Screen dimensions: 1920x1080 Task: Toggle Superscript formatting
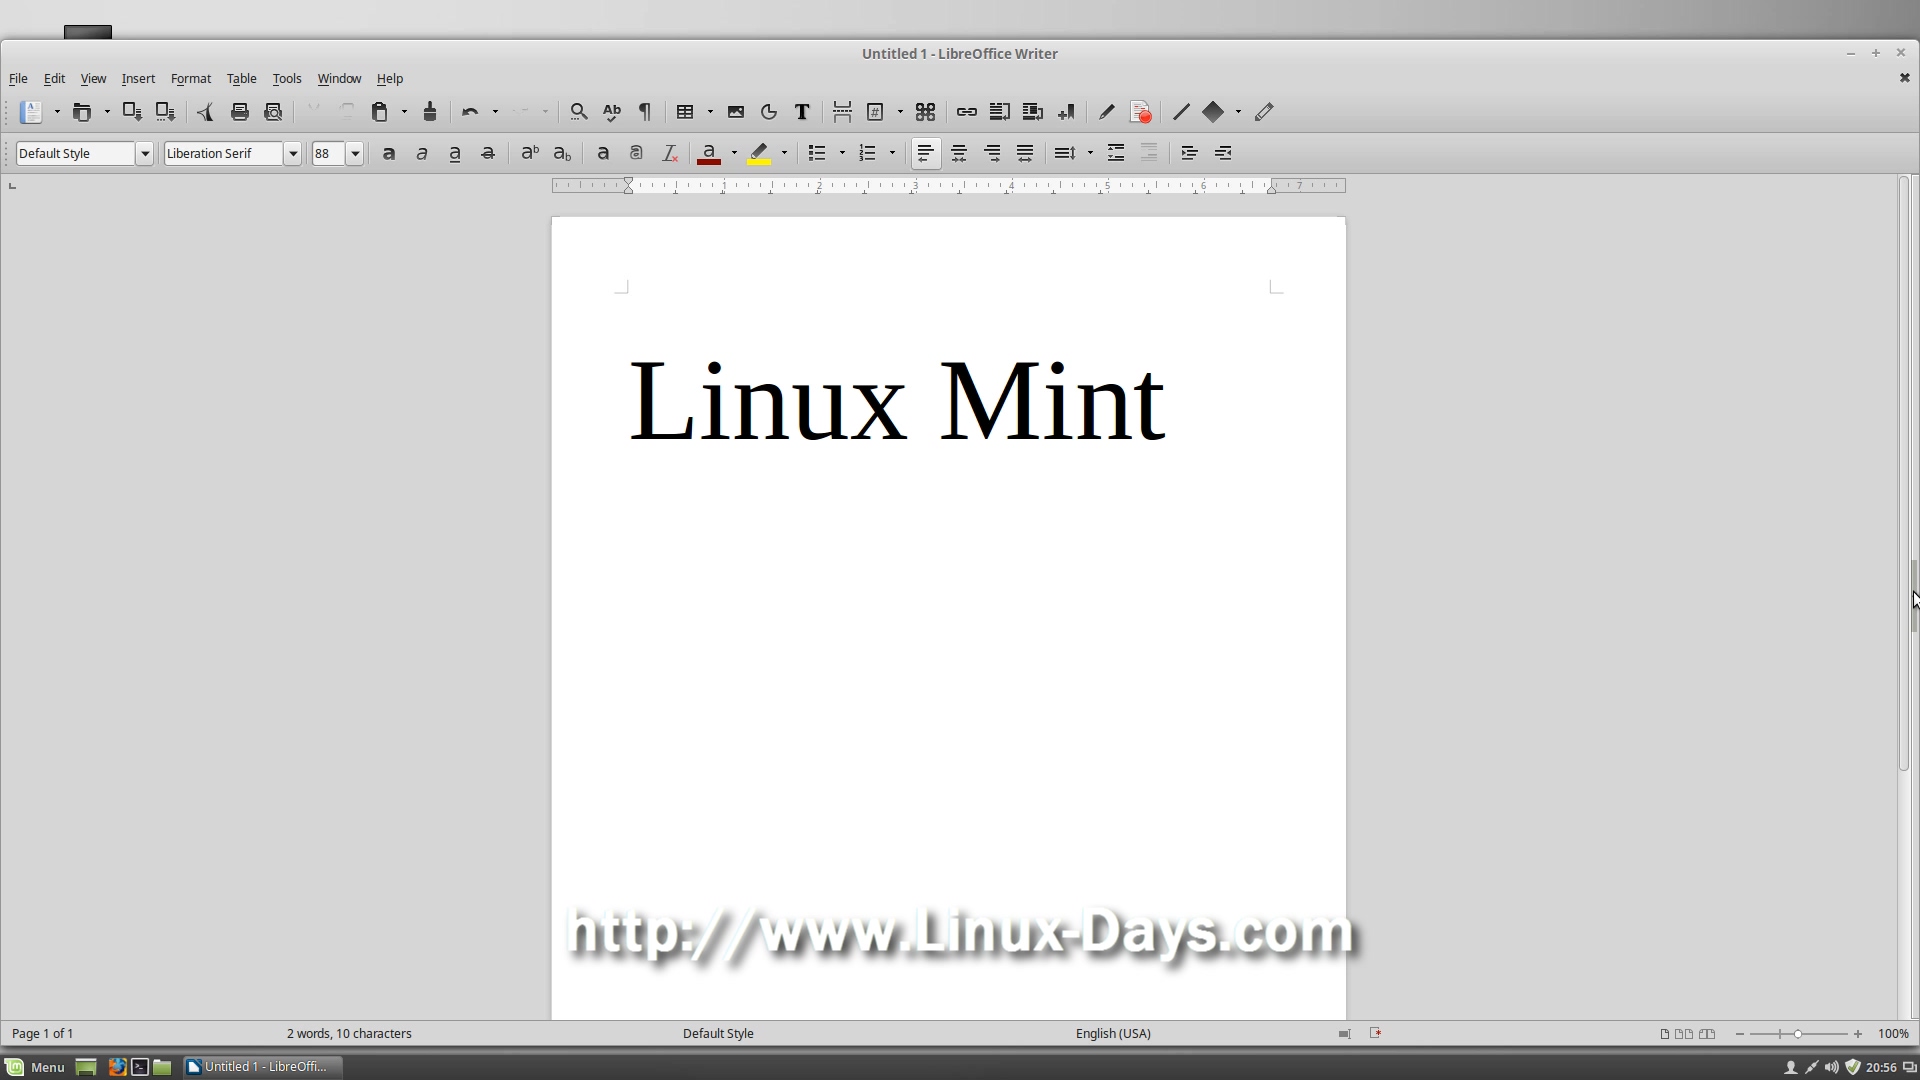click(529, 153)
